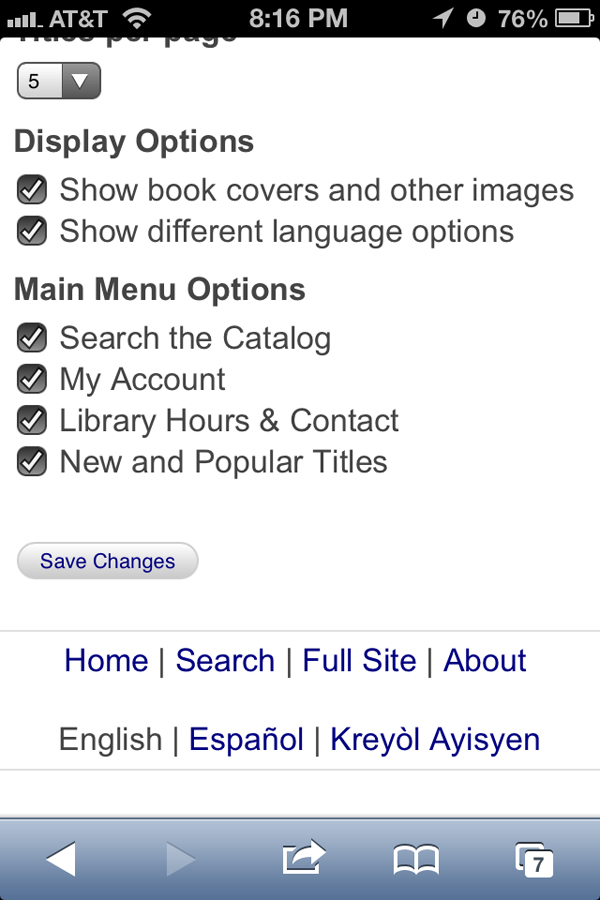
Task: Disable My Account menu option
Action: coord(32,379)
